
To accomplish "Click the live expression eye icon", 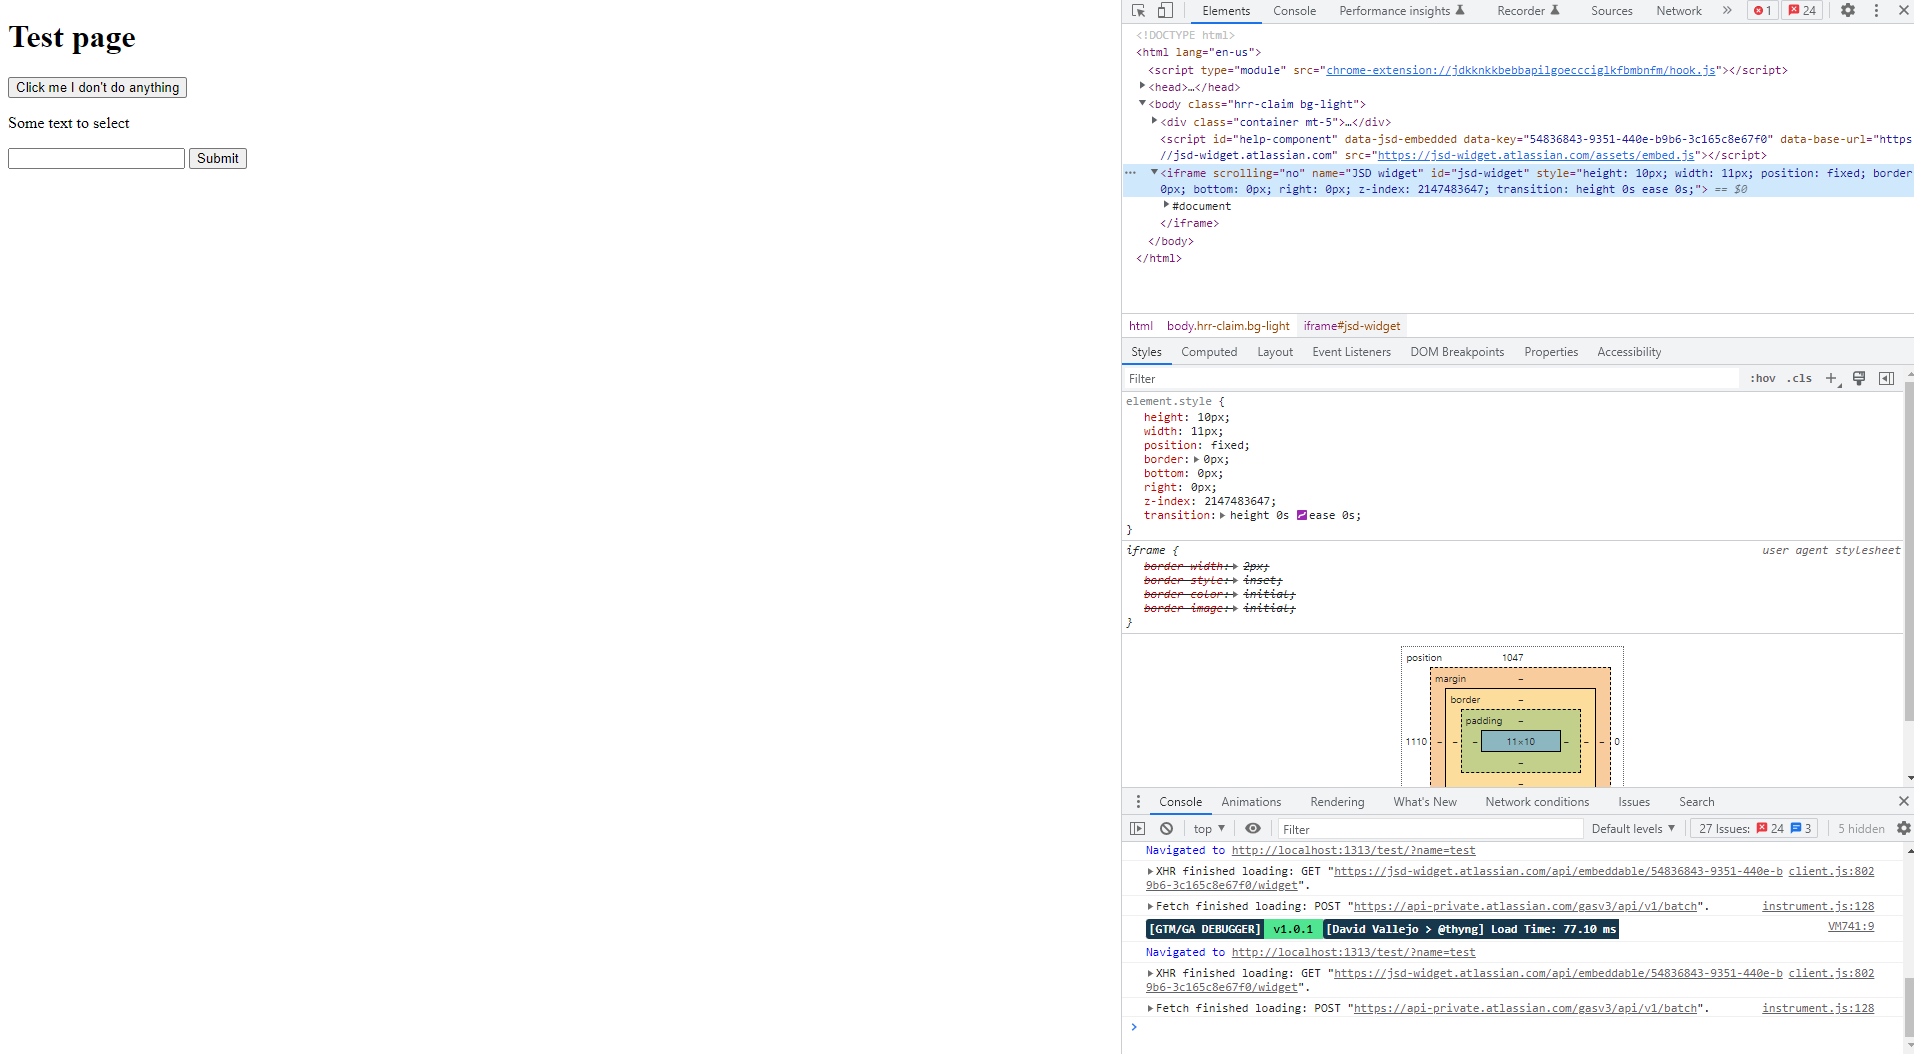I will 1253,829.
